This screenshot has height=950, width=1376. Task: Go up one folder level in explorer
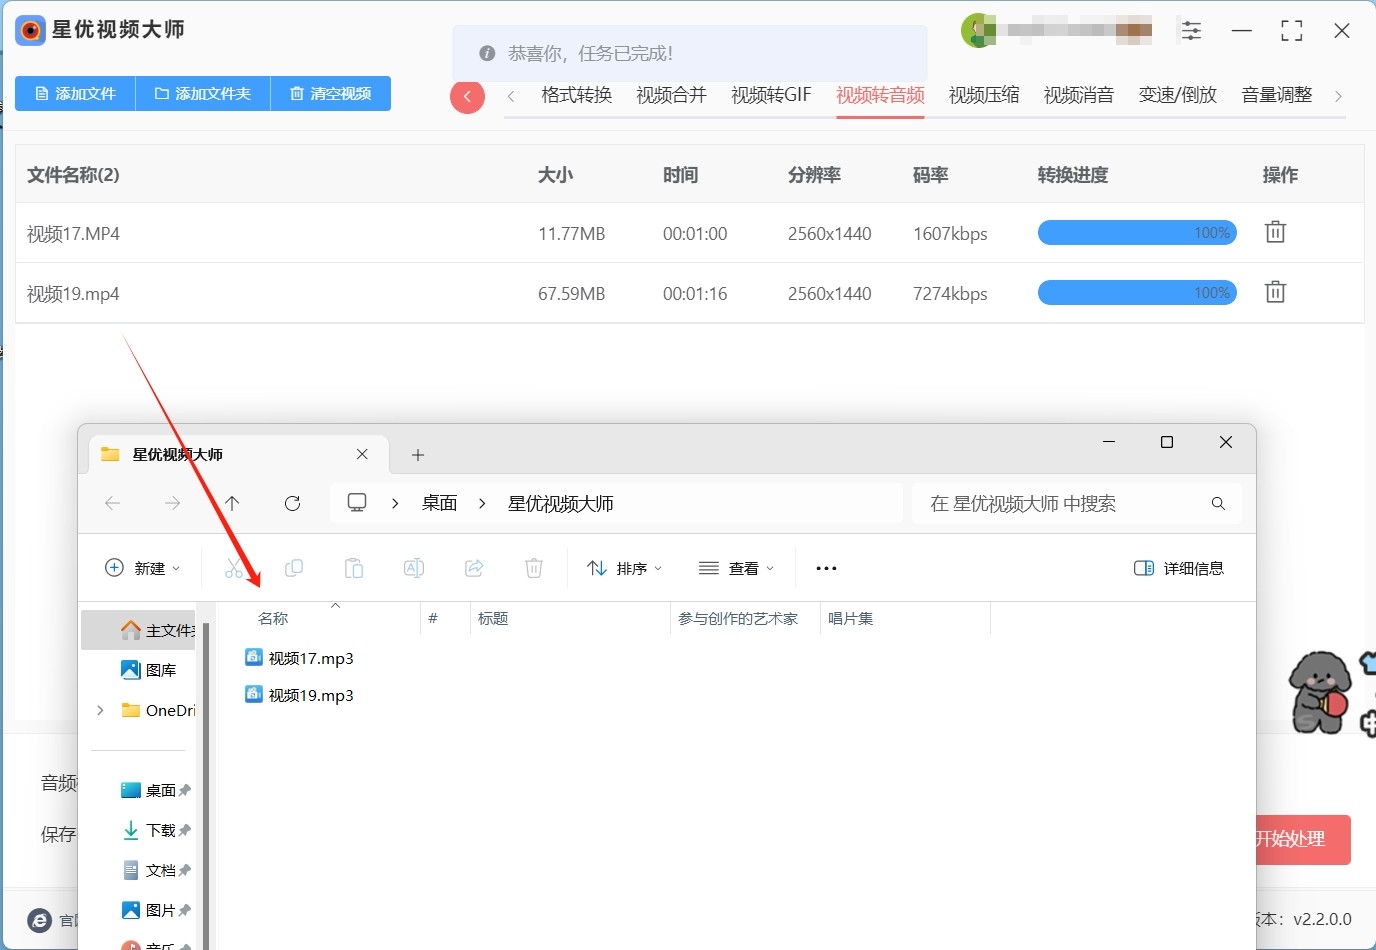tap(232, 503)
